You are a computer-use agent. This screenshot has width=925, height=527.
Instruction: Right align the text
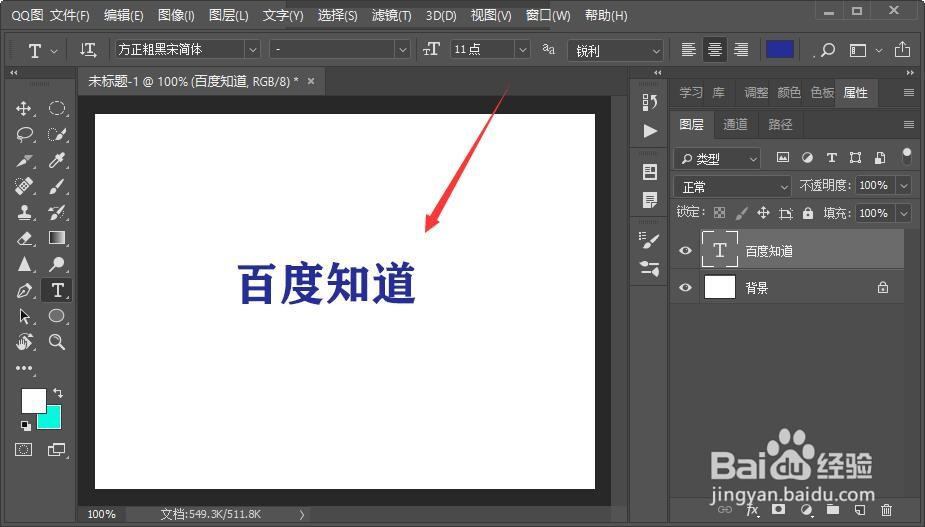click(741, 50)
